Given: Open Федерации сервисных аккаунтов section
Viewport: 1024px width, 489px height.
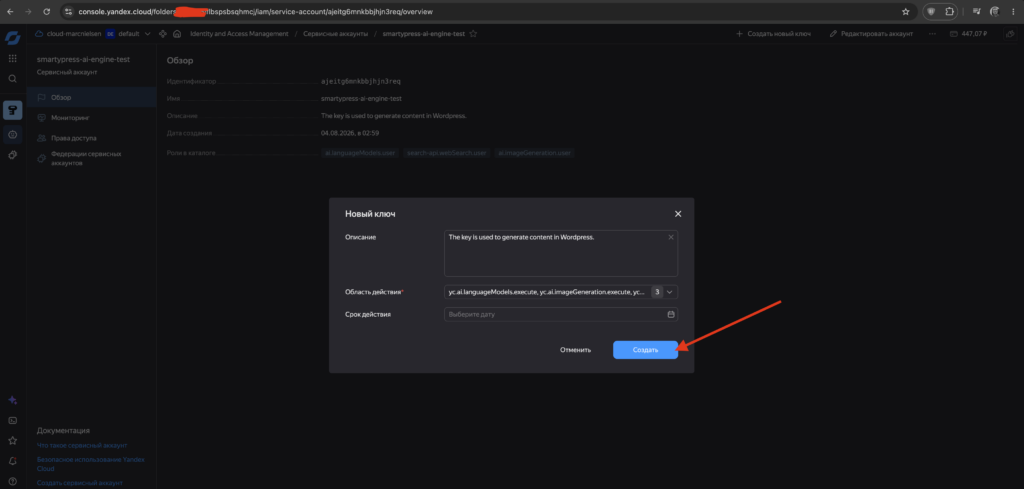Looking at the screenshot, I should click(x=91, y=159).
